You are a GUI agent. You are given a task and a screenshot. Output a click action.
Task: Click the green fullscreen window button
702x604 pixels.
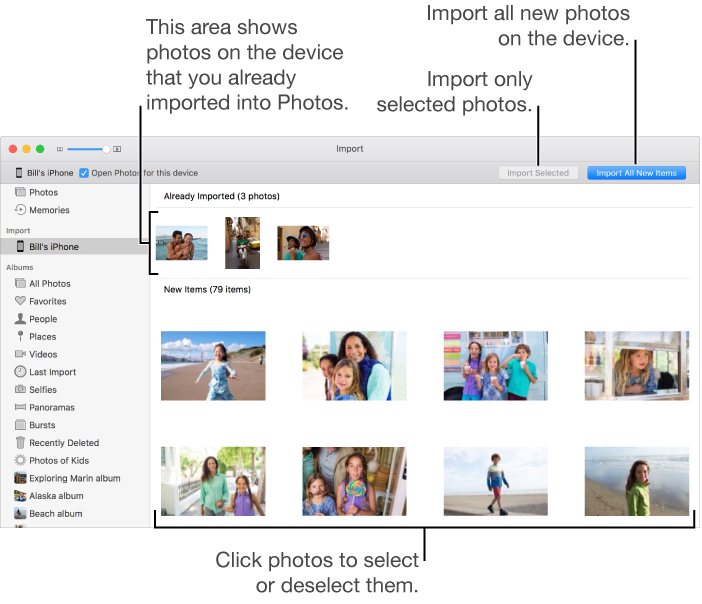[40, 149]
